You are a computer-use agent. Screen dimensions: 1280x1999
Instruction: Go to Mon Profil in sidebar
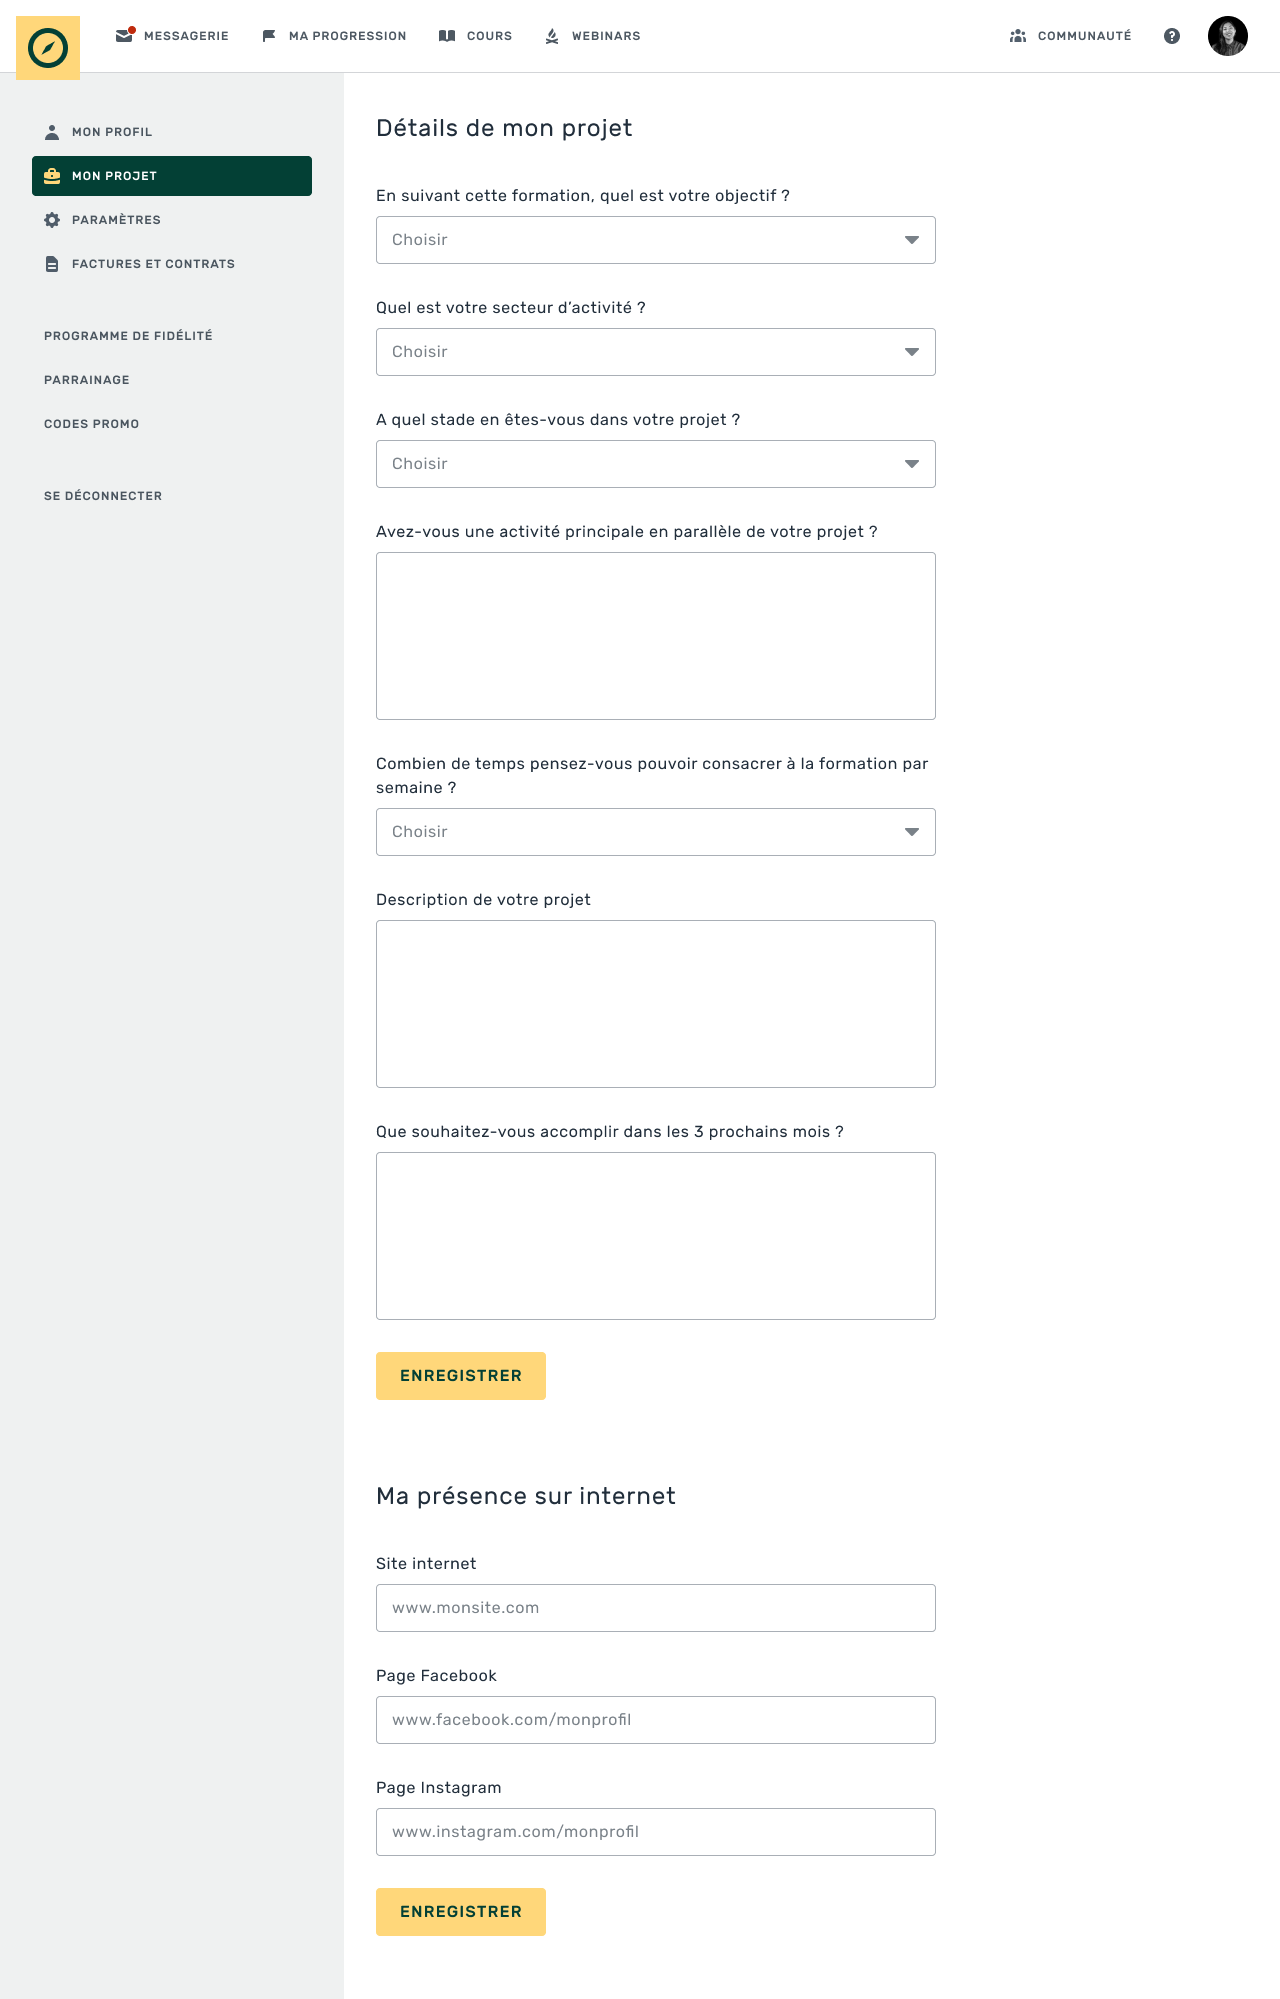pyautogui.click(x=111, y=132)
